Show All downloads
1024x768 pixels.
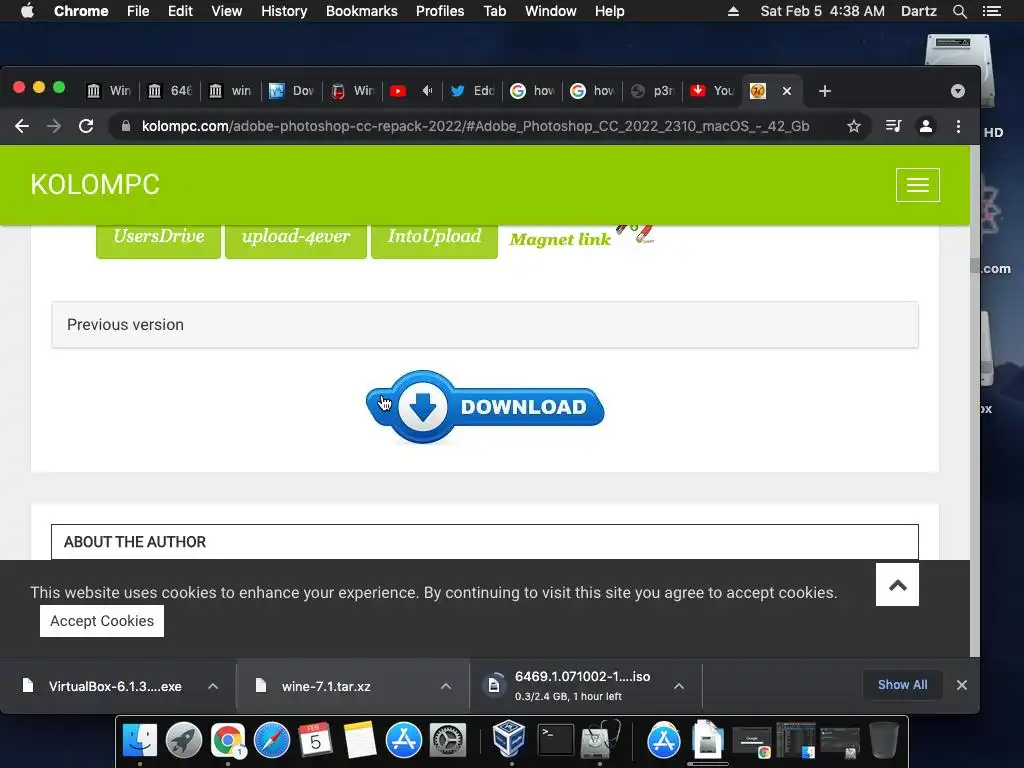pyautogui.click(x=902, y=684)
